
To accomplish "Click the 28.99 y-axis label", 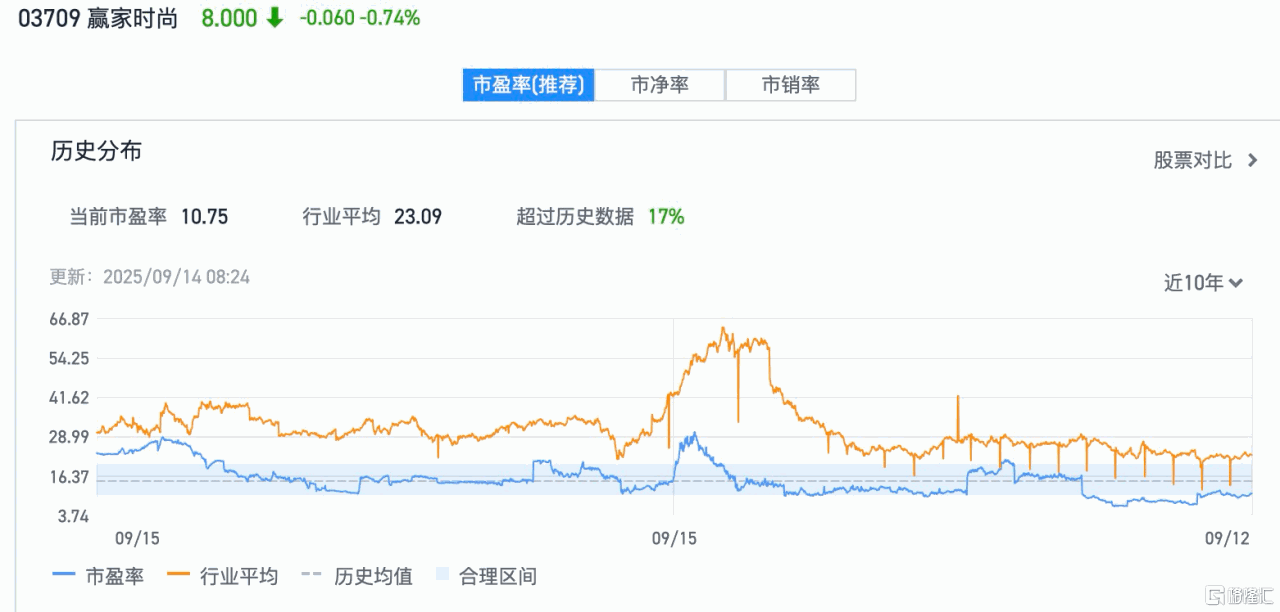I will point(70,437).
